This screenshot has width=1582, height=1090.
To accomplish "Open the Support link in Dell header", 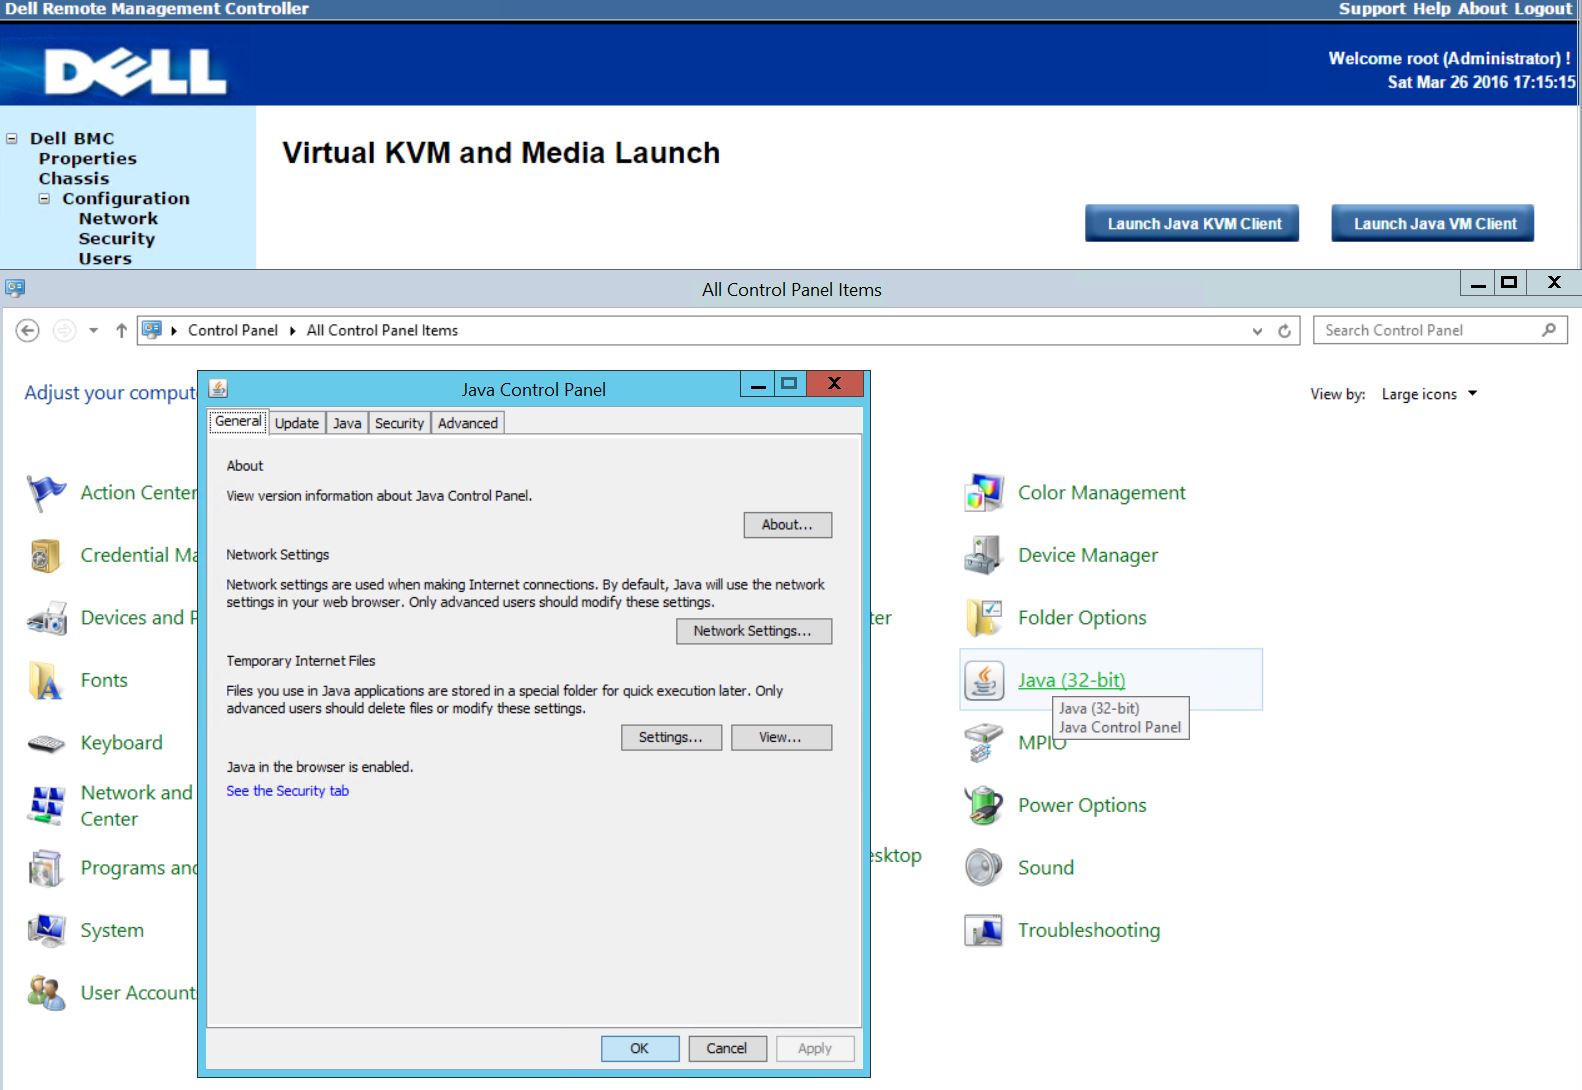I will (x=1372, y=9).
